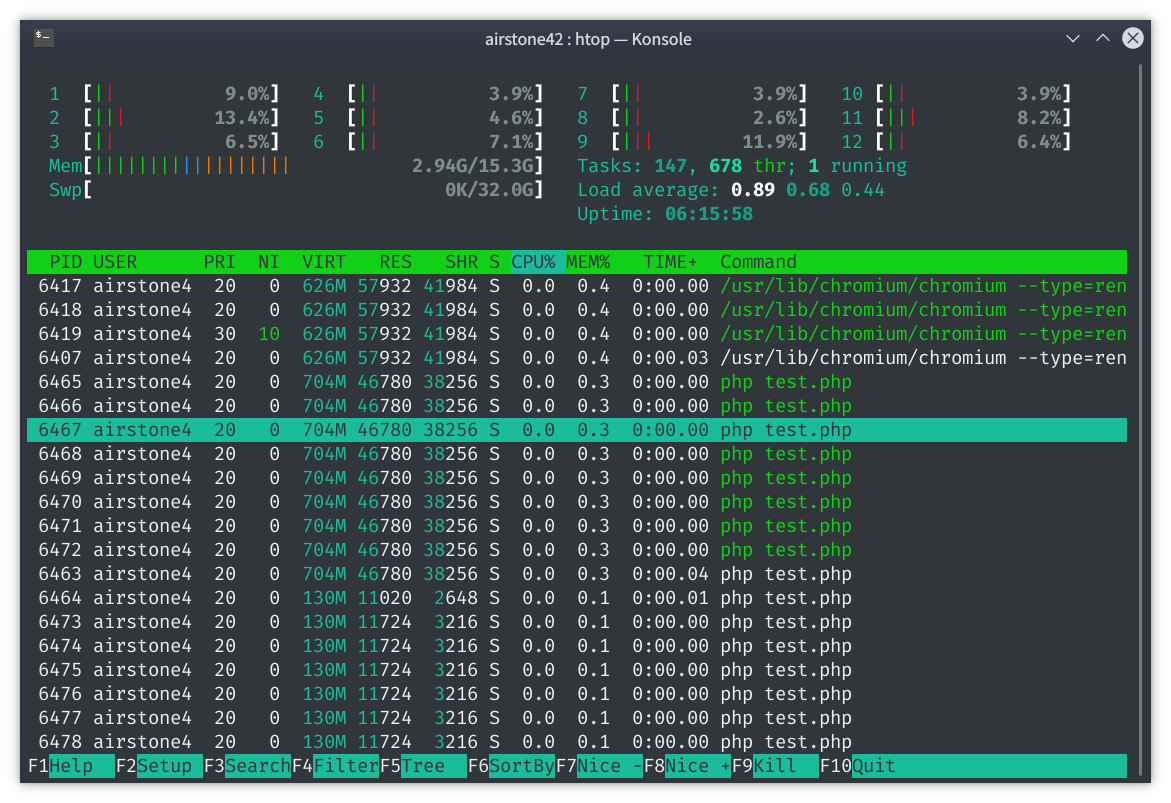Image resolution: width=1171 pixels, height=803 pixels.
Task: Click F9 Kill to terminate process
Action: pos(774,766)
